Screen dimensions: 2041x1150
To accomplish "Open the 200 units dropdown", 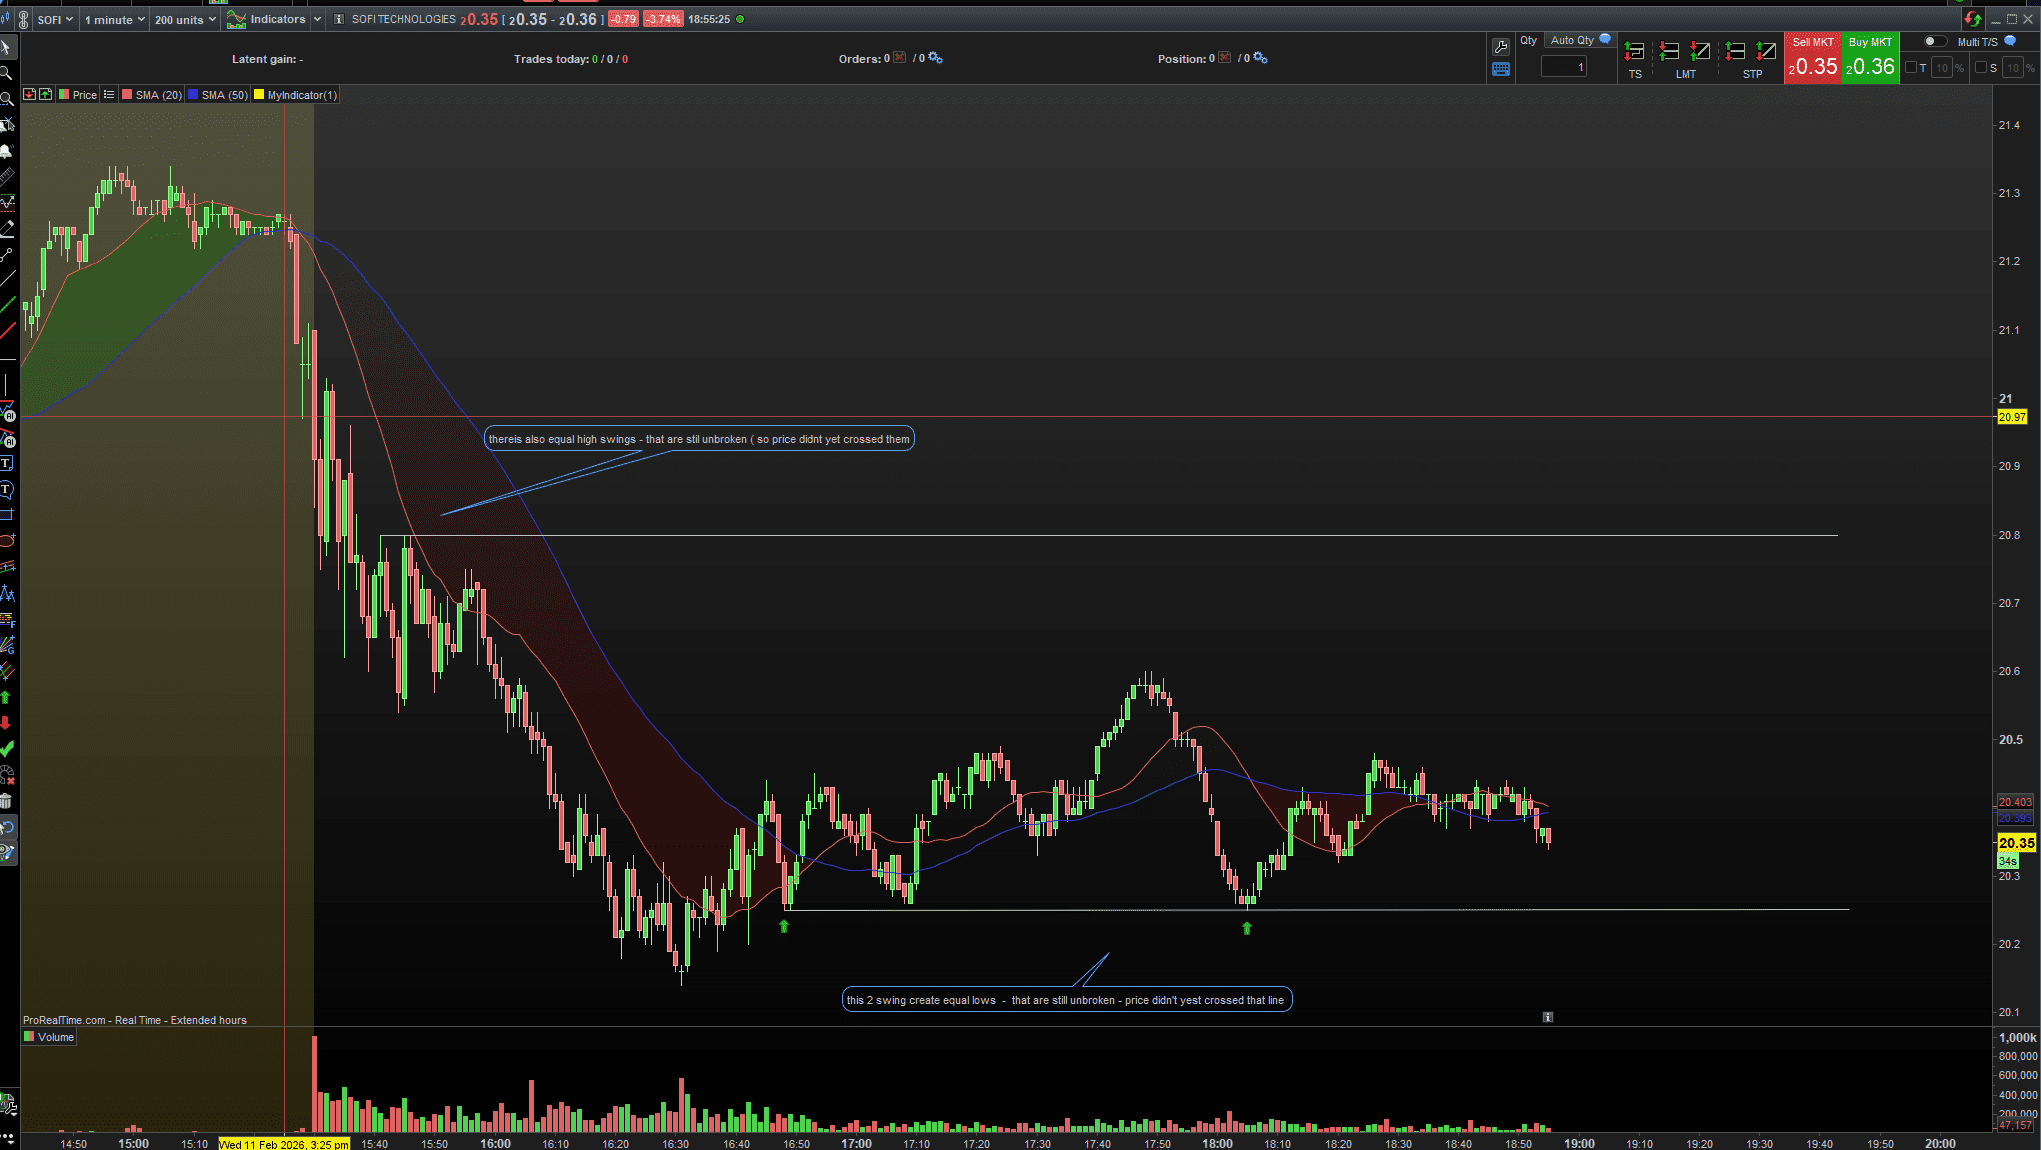I will (185, 19).
